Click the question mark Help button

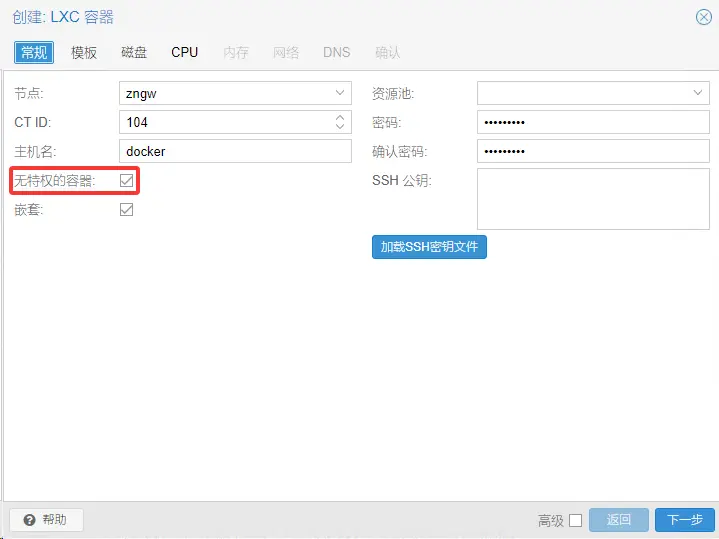[x=46, y=520]
